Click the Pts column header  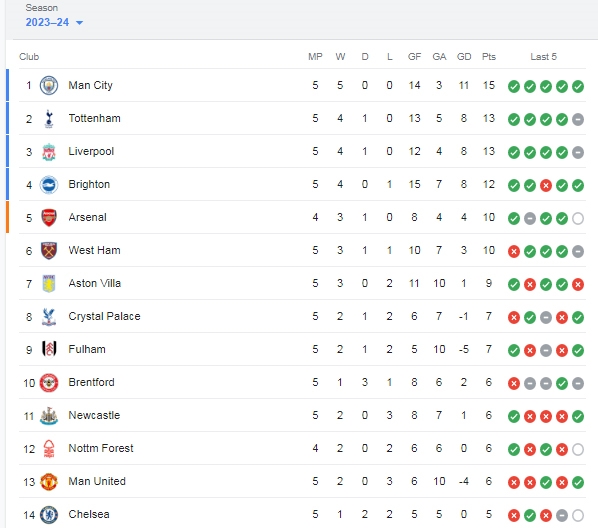pyautogui.click(x=489, y=56)
